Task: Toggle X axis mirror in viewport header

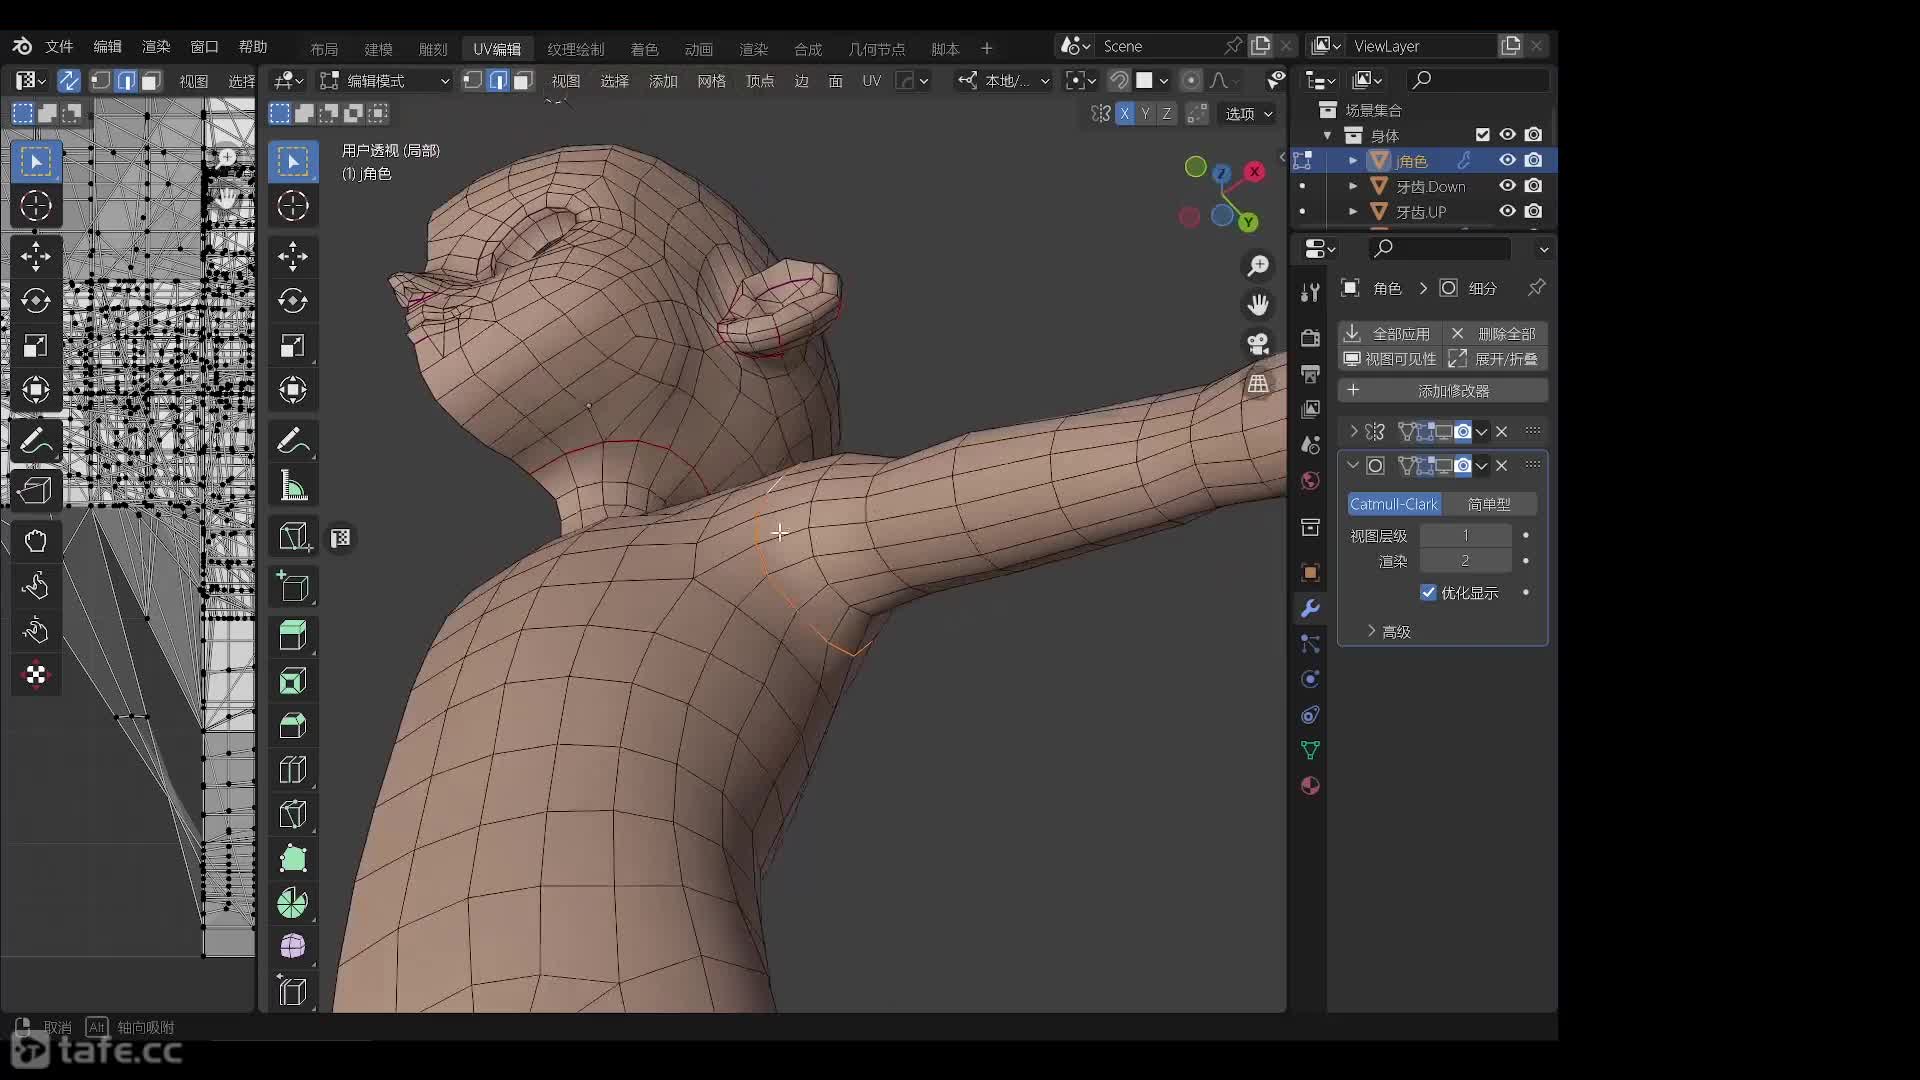Action: tap(1125, 114)
